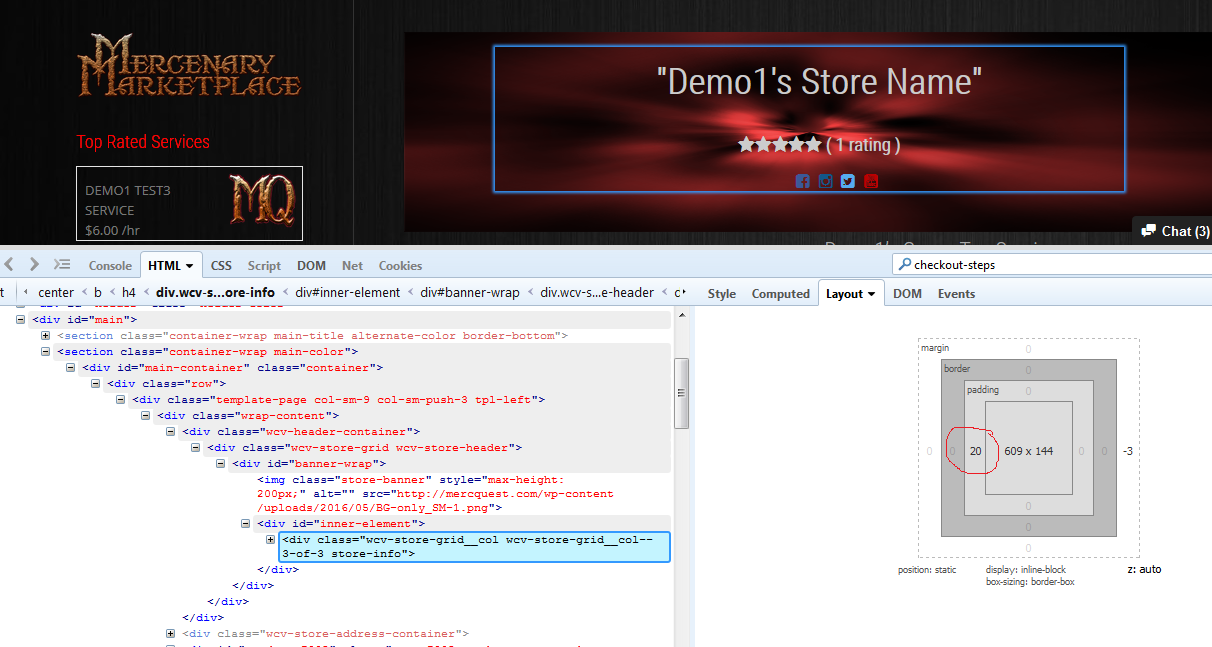Open the Facebook social icon
The height and width of the screenshot is (647, 1212).
tap(802, 181)
